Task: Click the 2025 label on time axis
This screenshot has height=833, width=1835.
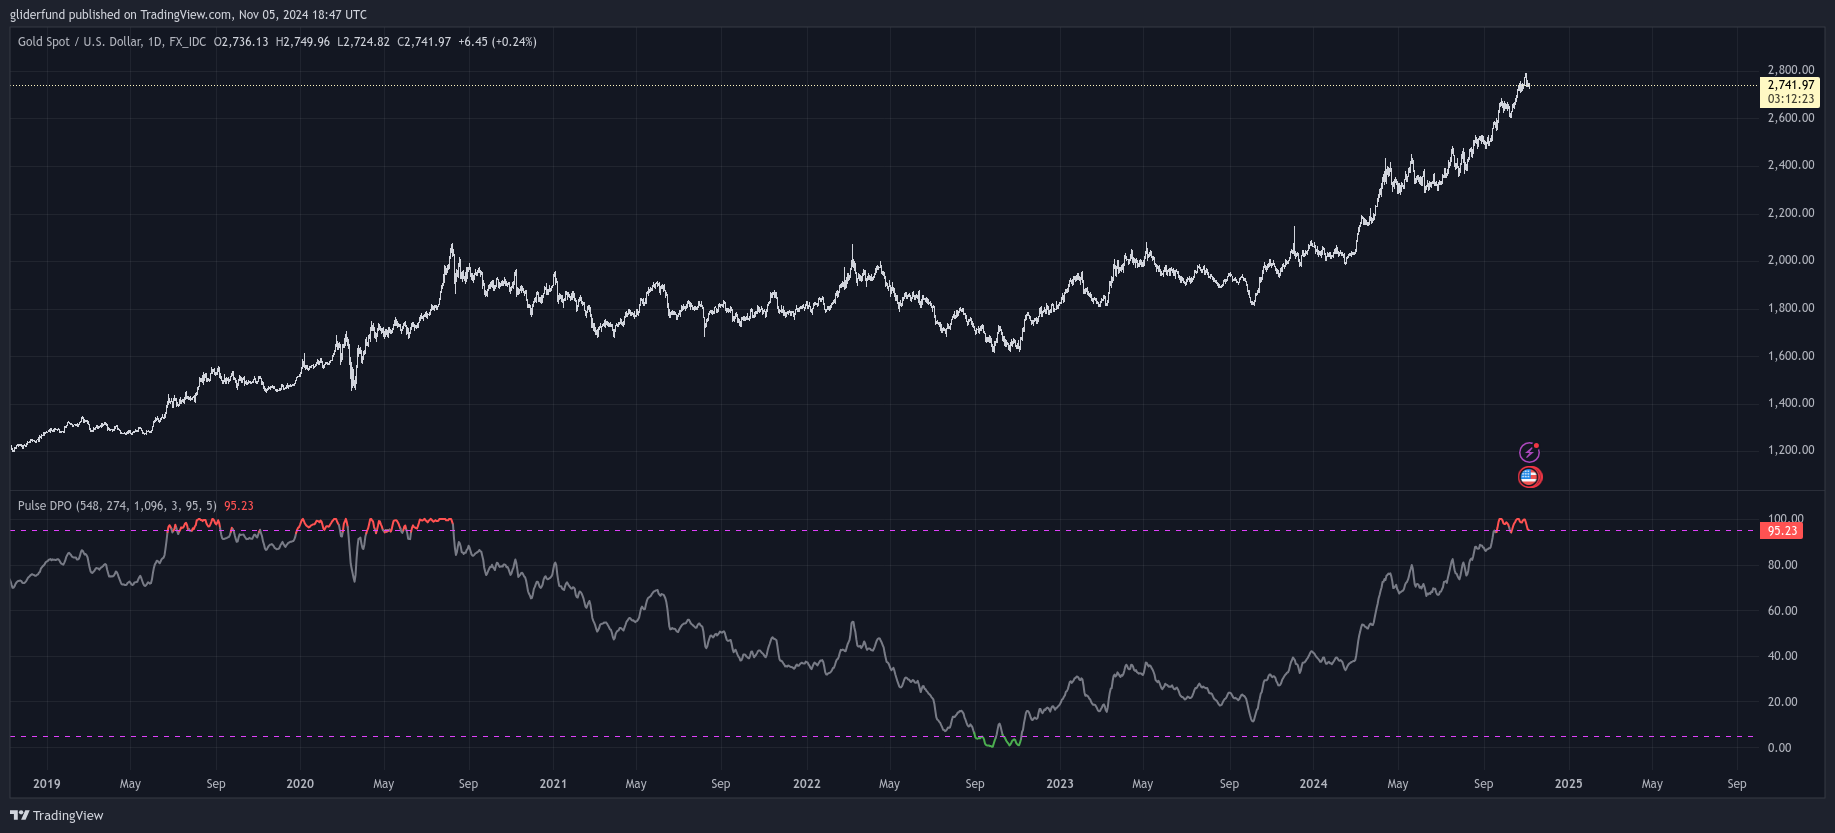Action: coord(1568,784)
